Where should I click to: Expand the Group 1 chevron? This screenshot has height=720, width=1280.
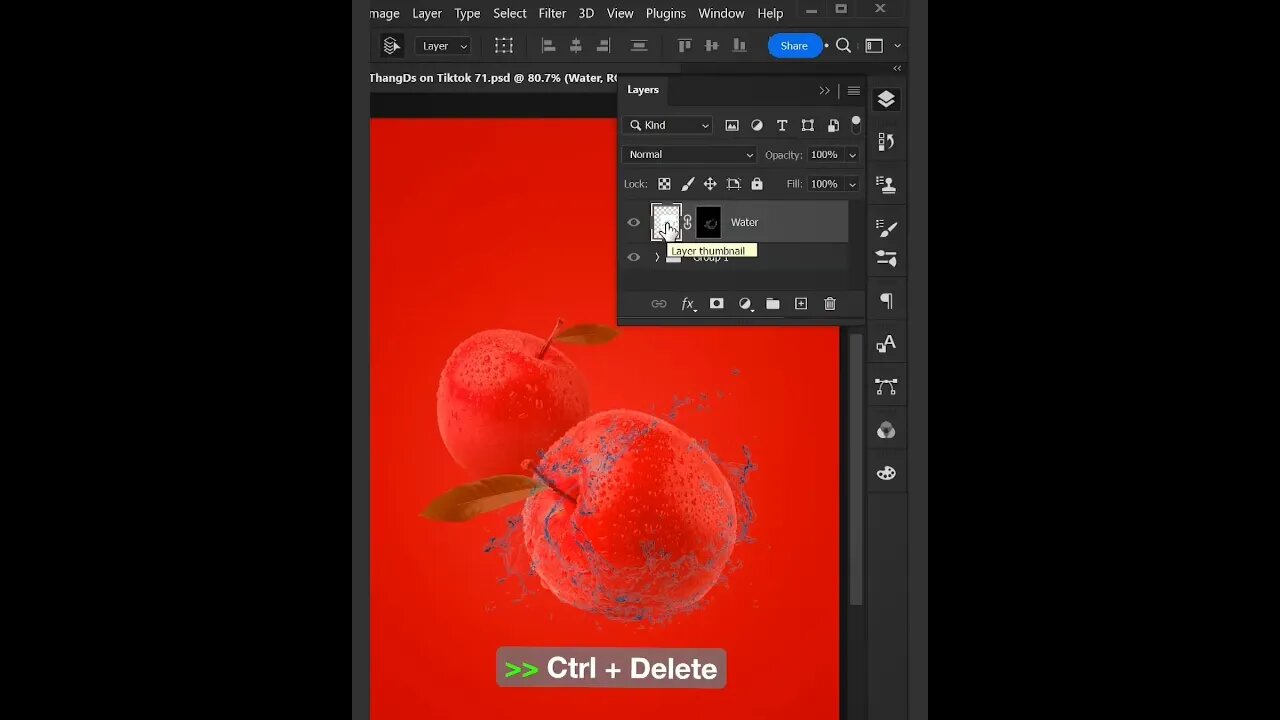click(657, 257)
